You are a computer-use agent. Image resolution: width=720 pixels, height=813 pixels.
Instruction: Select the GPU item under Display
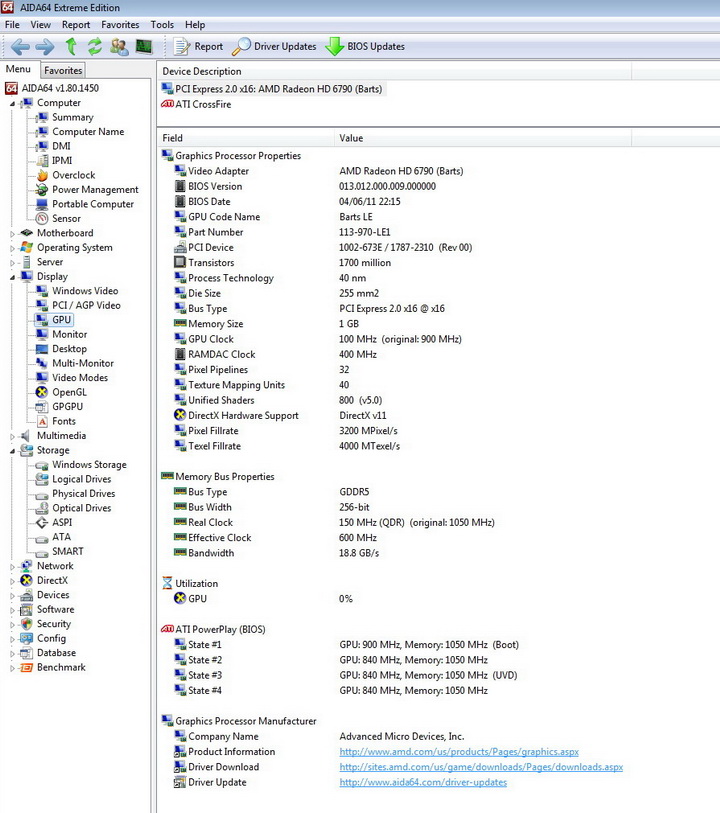[61, 320]
